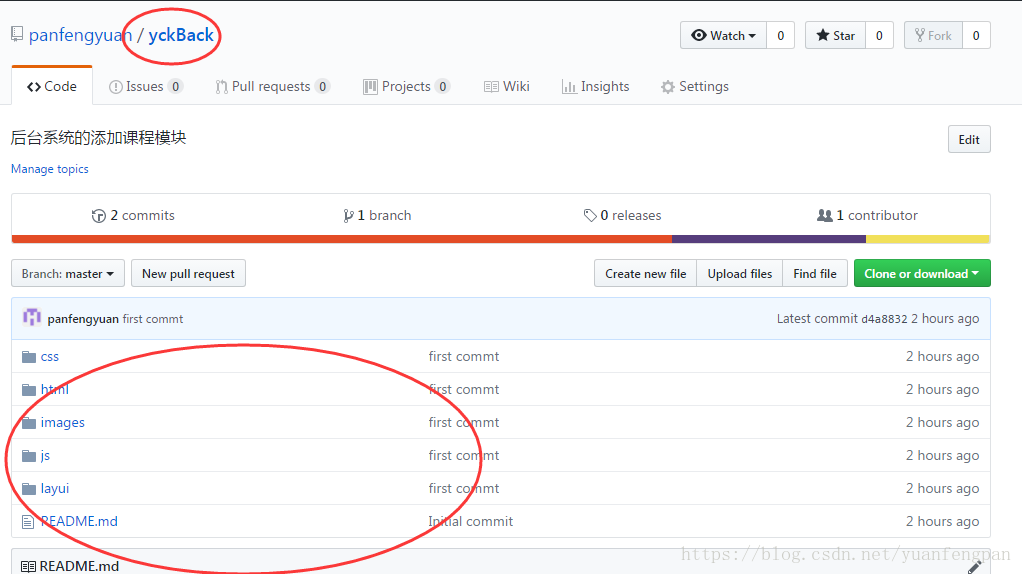
Task: Click the folder icon of the css row
Action: pyautogui.click(x=29, y=356)
